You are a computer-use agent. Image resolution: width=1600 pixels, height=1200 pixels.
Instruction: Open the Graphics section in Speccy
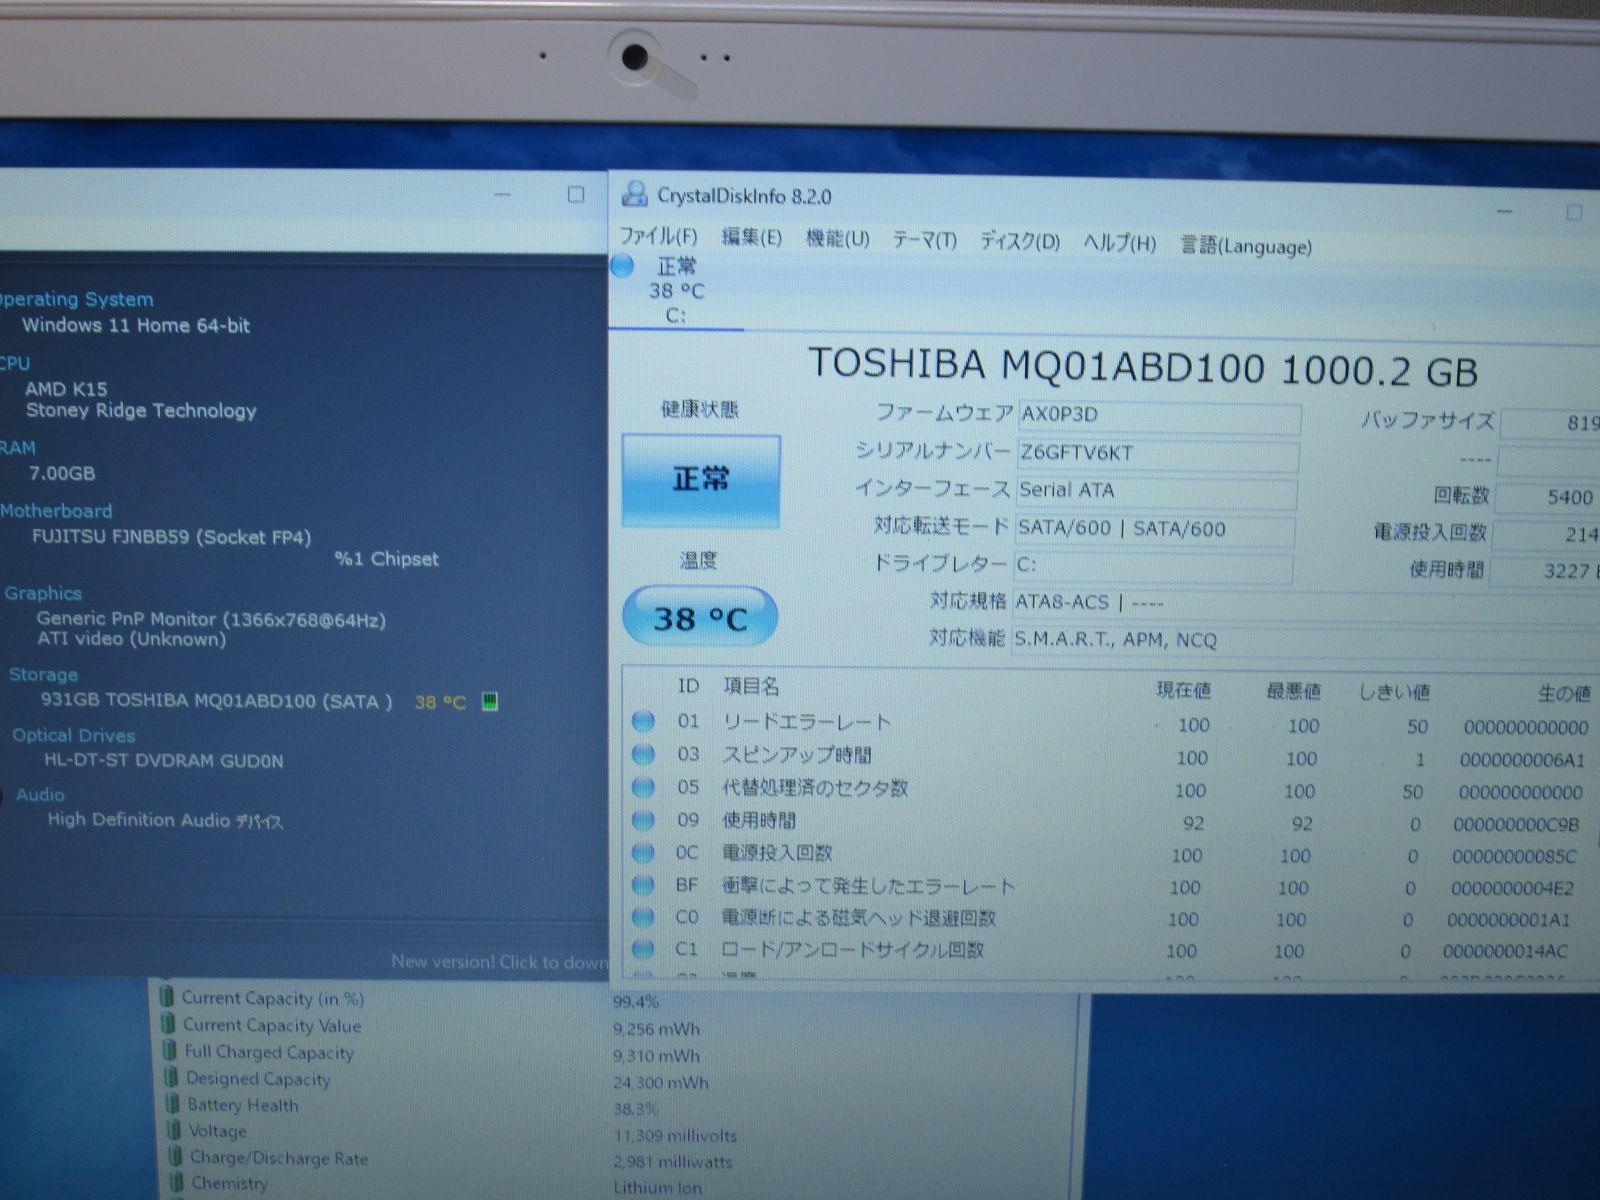(42, 593)
